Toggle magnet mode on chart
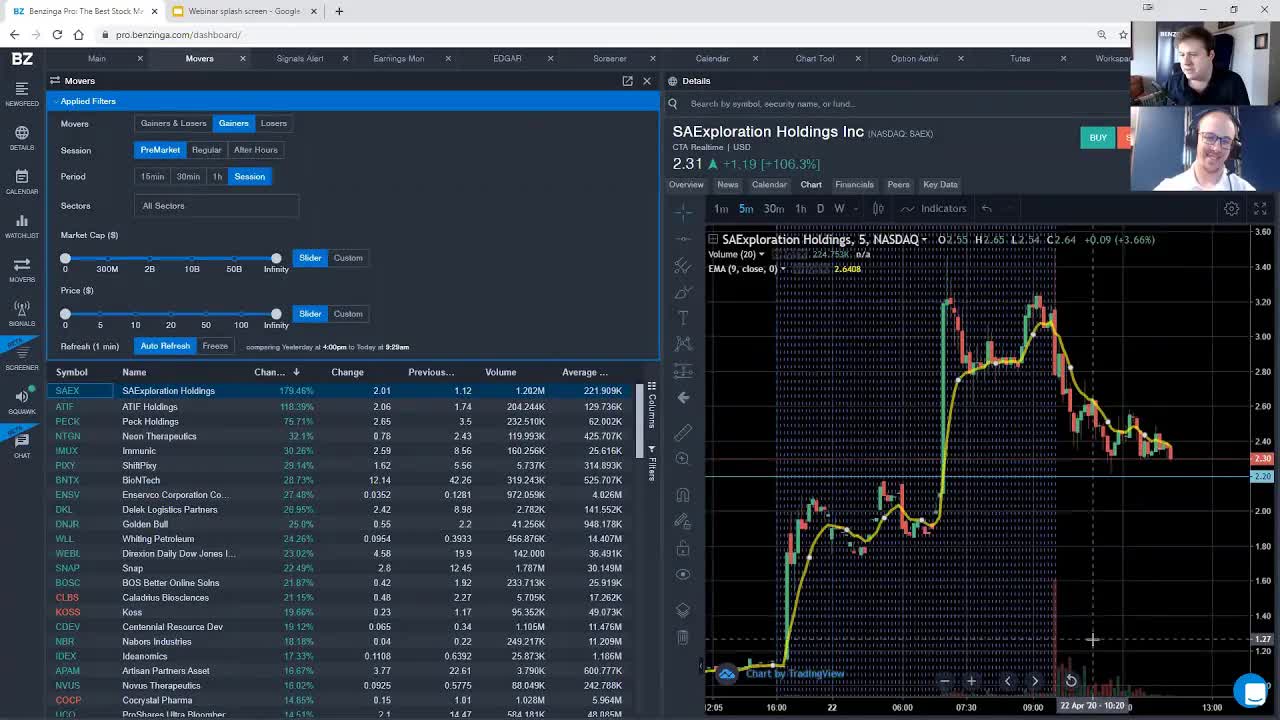This screenshot has width=1280, height=720. (x=683, y=495)
